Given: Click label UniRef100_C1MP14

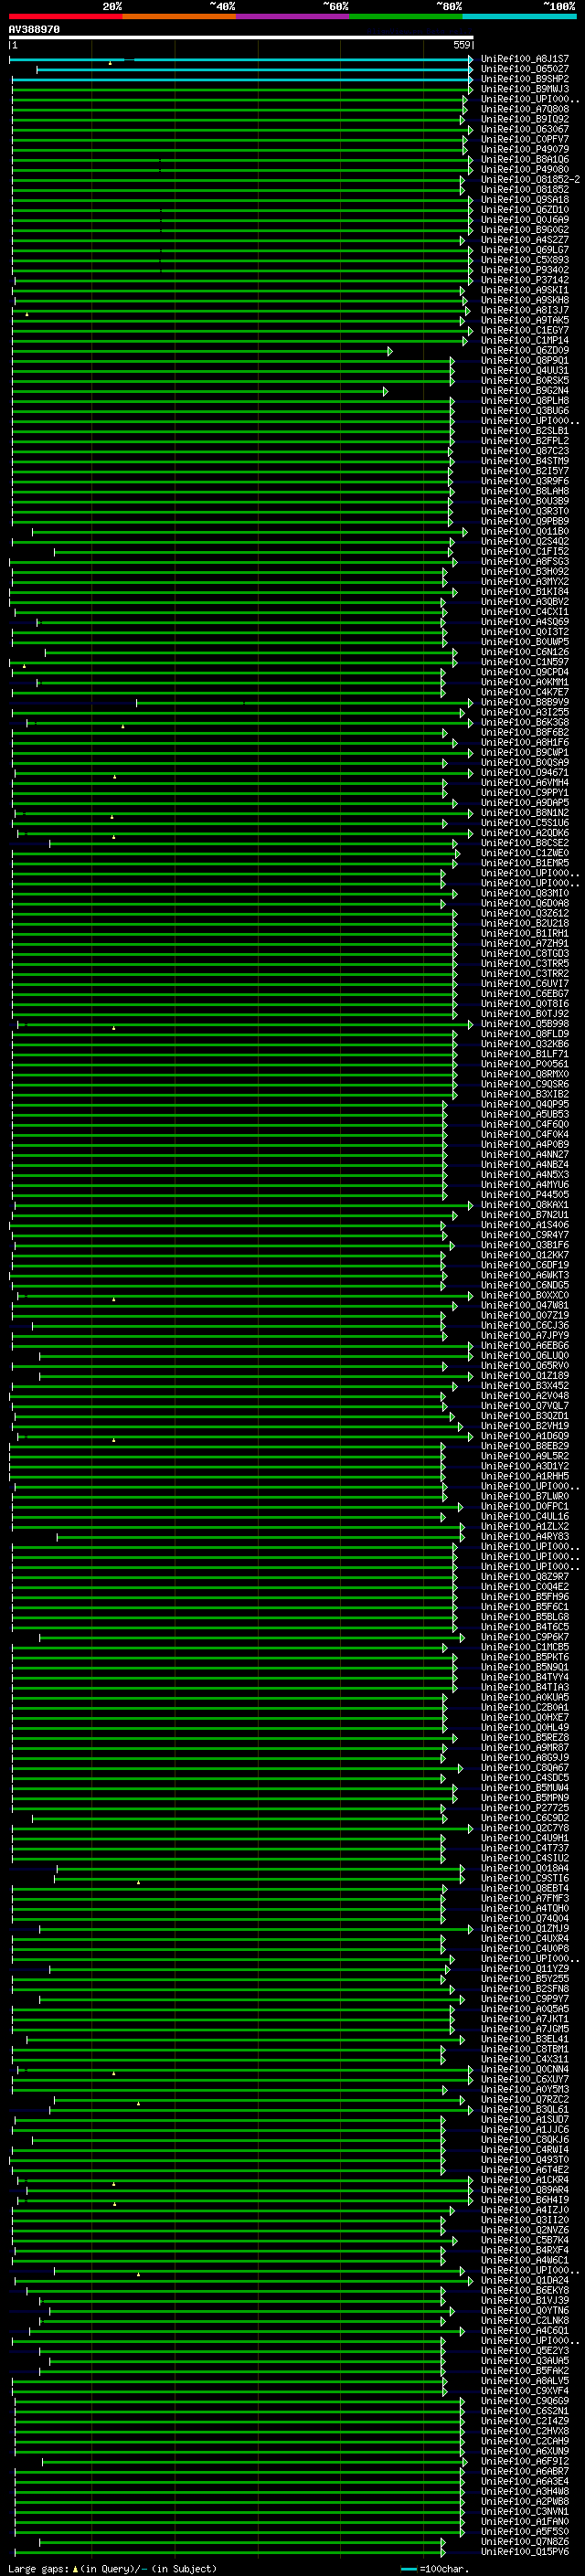Looking at the screenshot, I should click(x=525, y=341).
